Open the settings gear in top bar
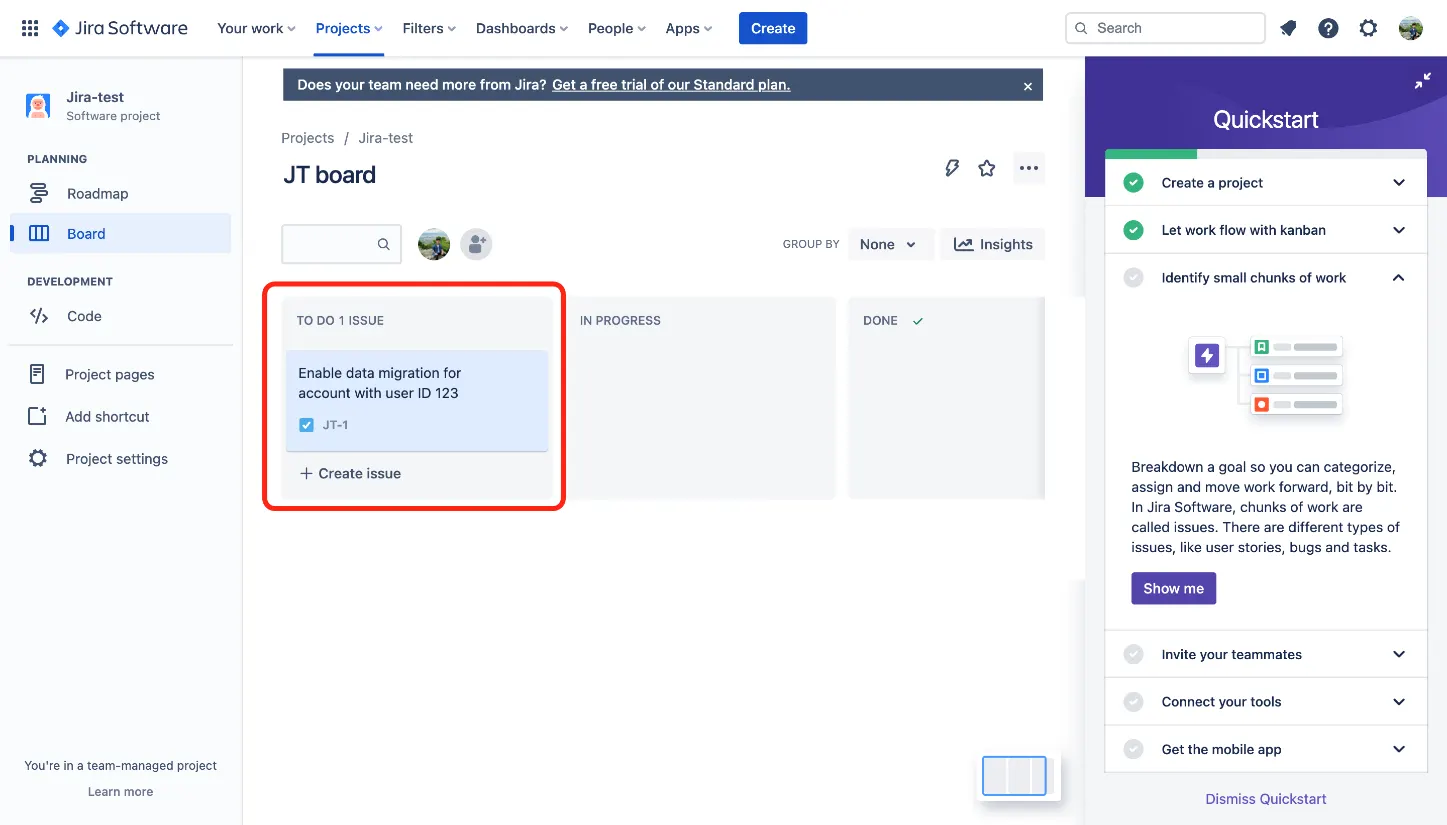This screenshot has width=1447, height=825. [x=1368, y=28]
